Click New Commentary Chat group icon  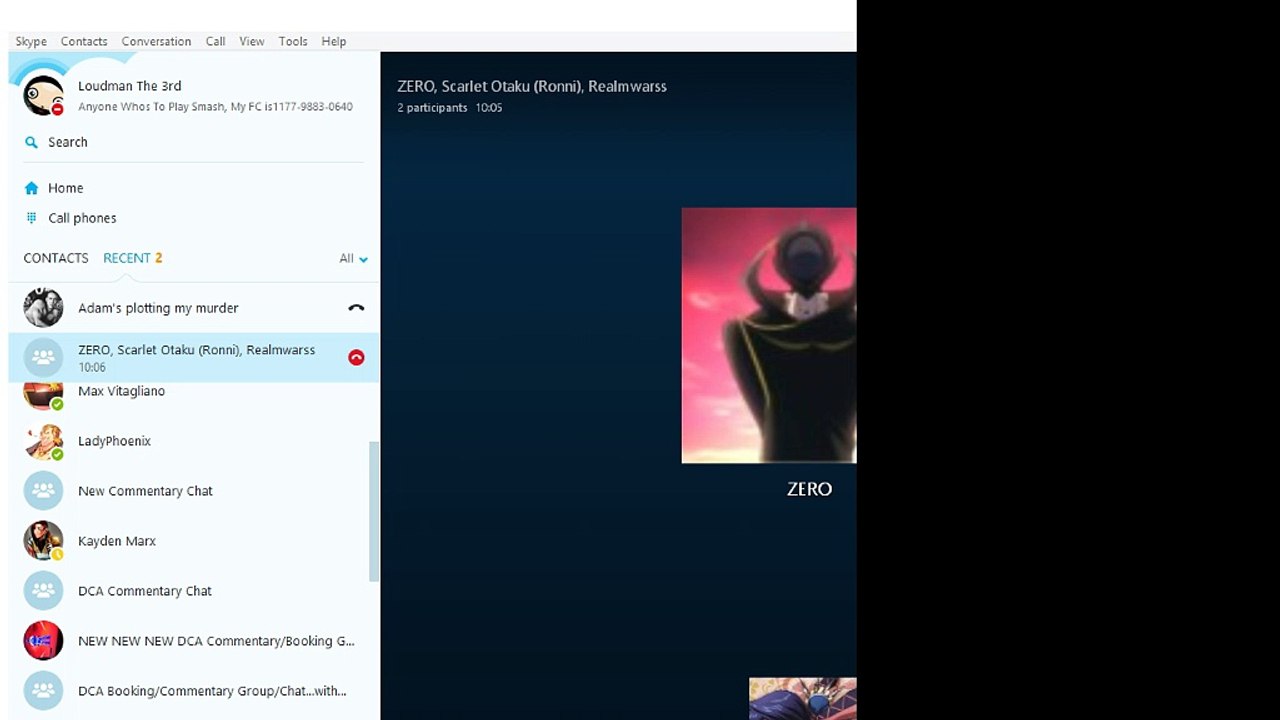point(43,491)
